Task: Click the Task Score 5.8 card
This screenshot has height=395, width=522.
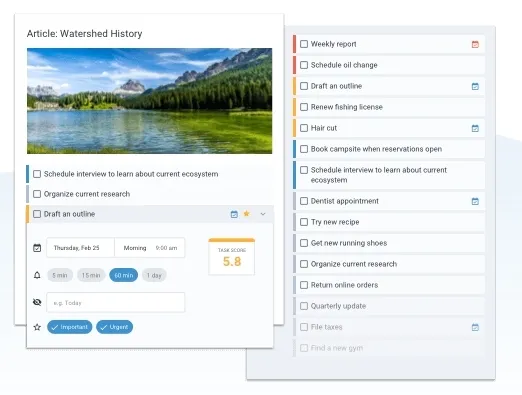Action: (x=232, y=257)
